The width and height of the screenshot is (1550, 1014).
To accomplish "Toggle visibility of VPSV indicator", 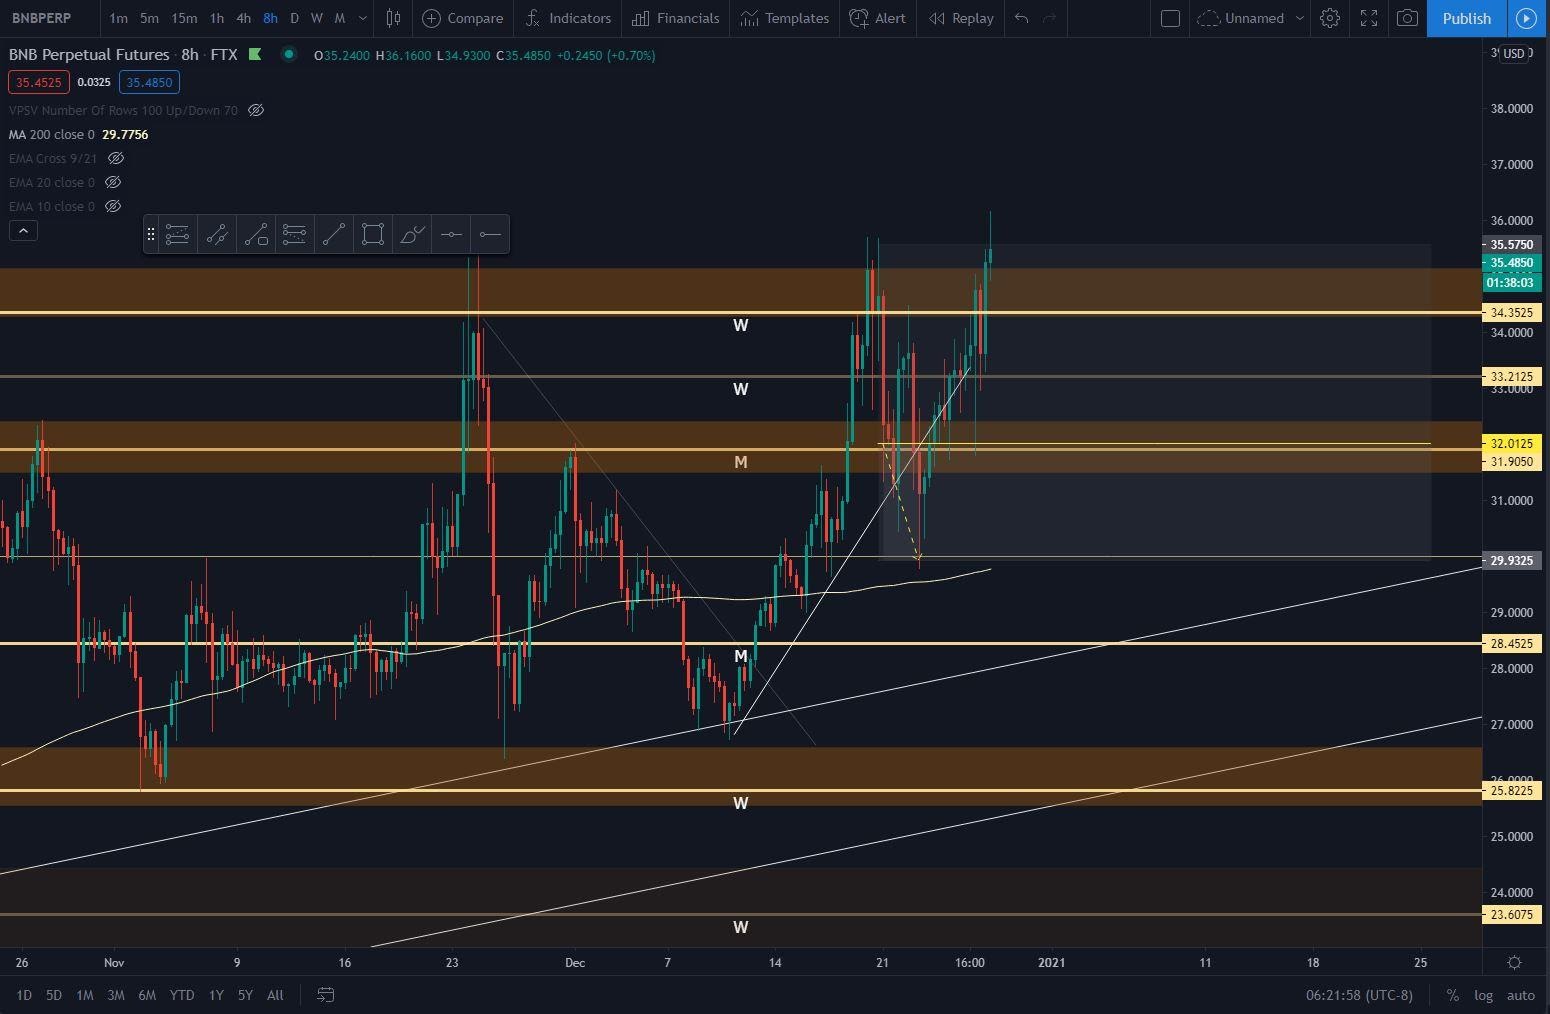I will click(256, 110).
